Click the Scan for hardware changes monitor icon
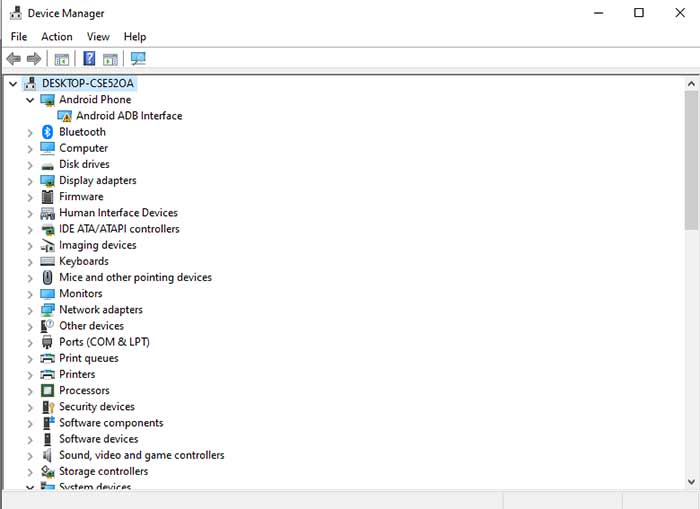The image size is (700, 509). [138, 59]
